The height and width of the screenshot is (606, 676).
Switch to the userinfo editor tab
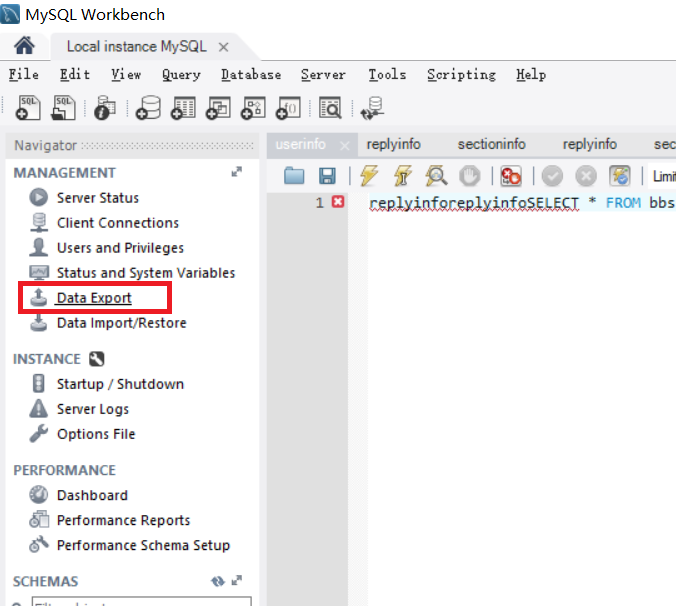click(300, 144)
